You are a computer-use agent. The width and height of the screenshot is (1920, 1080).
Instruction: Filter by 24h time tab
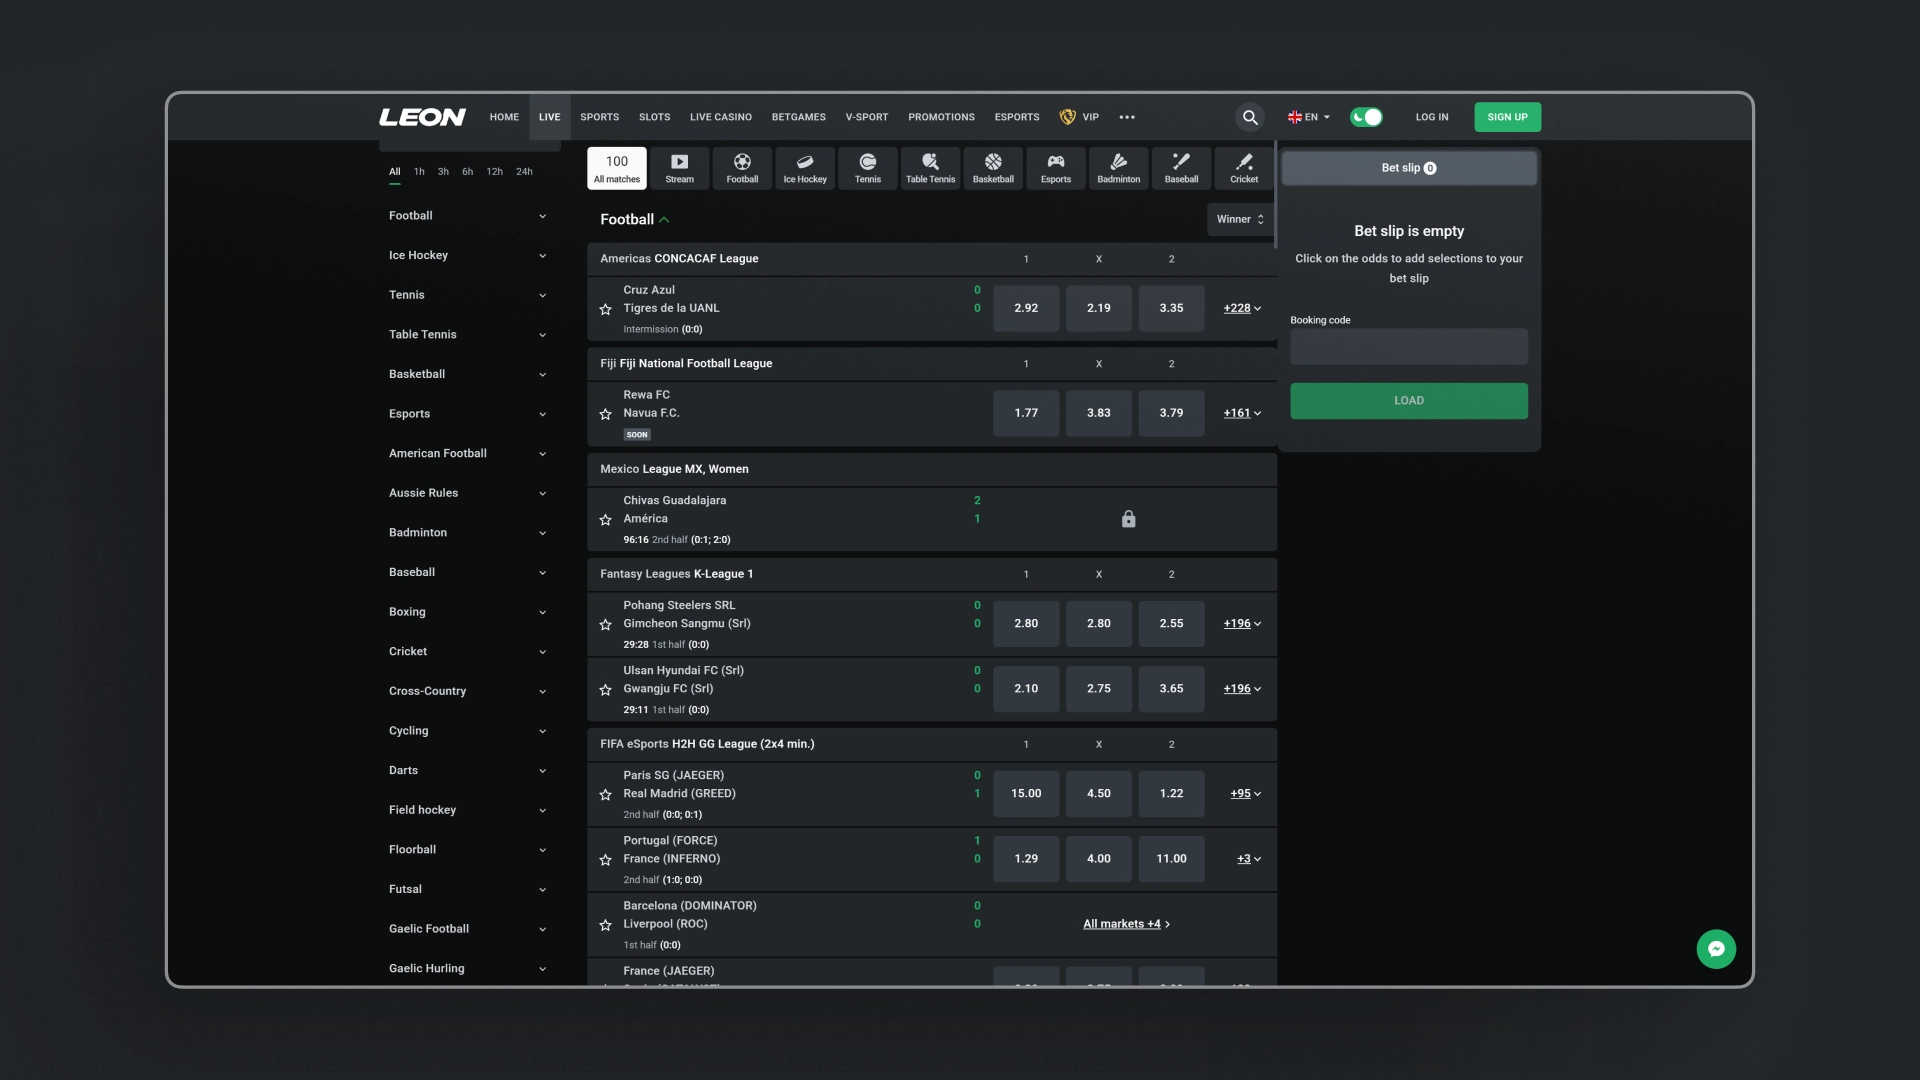coord(524,172)
